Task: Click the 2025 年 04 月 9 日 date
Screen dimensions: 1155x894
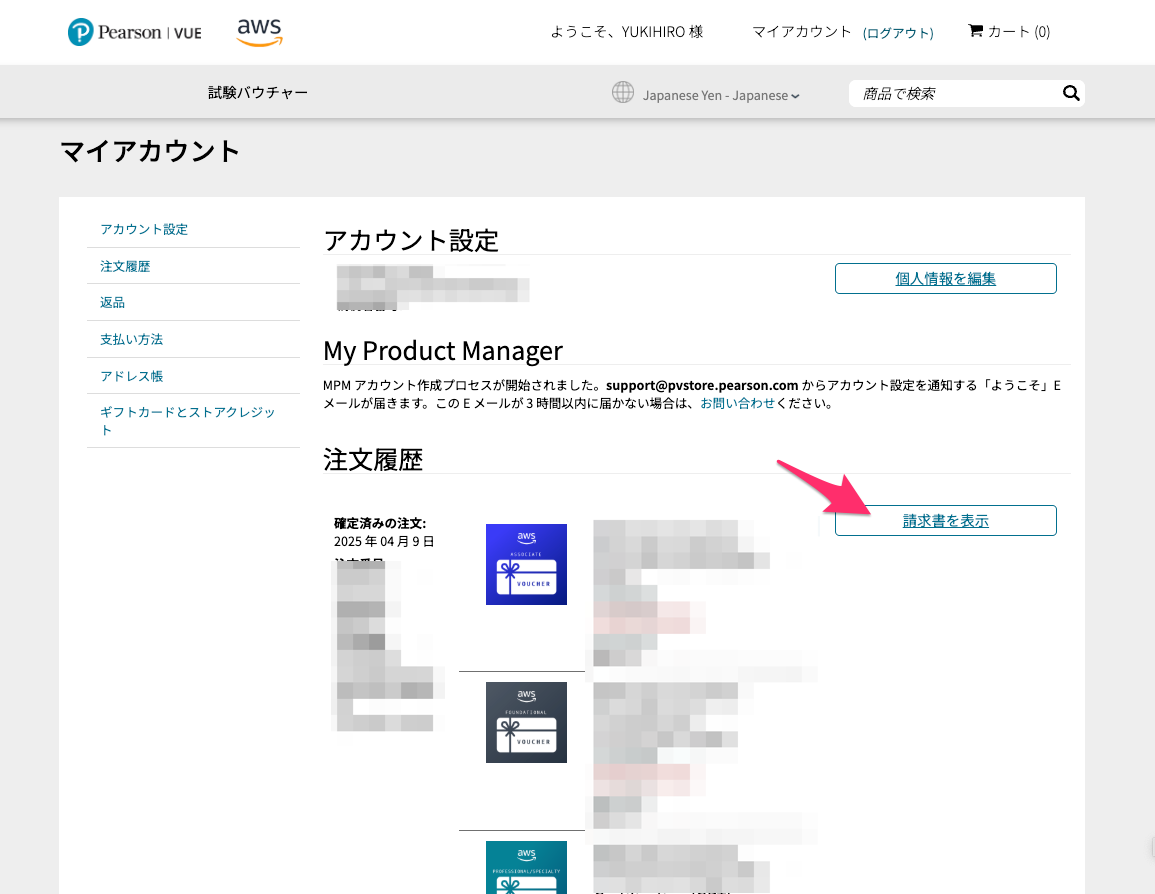Action: pos(384,541)
